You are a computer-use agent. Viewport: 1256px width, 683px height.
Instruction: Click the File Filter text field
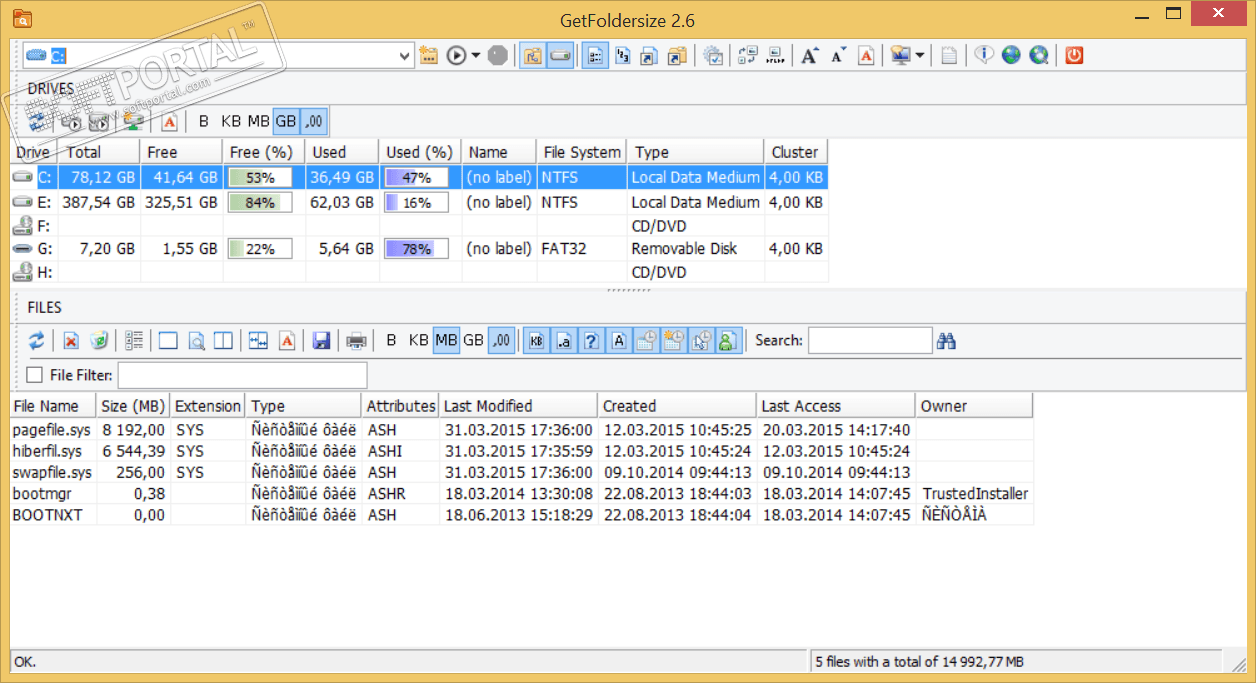[x=243, y=375]
